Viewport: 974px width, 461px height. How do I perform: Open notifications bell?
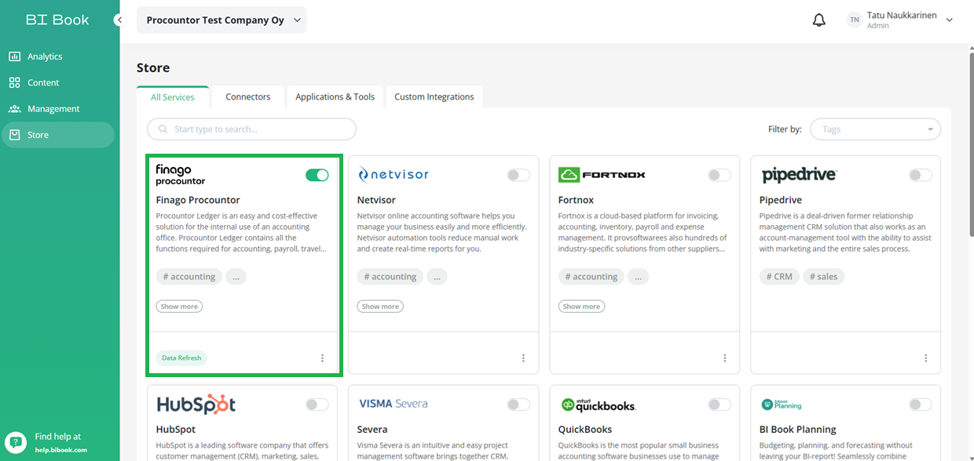(x=819, y=20)
